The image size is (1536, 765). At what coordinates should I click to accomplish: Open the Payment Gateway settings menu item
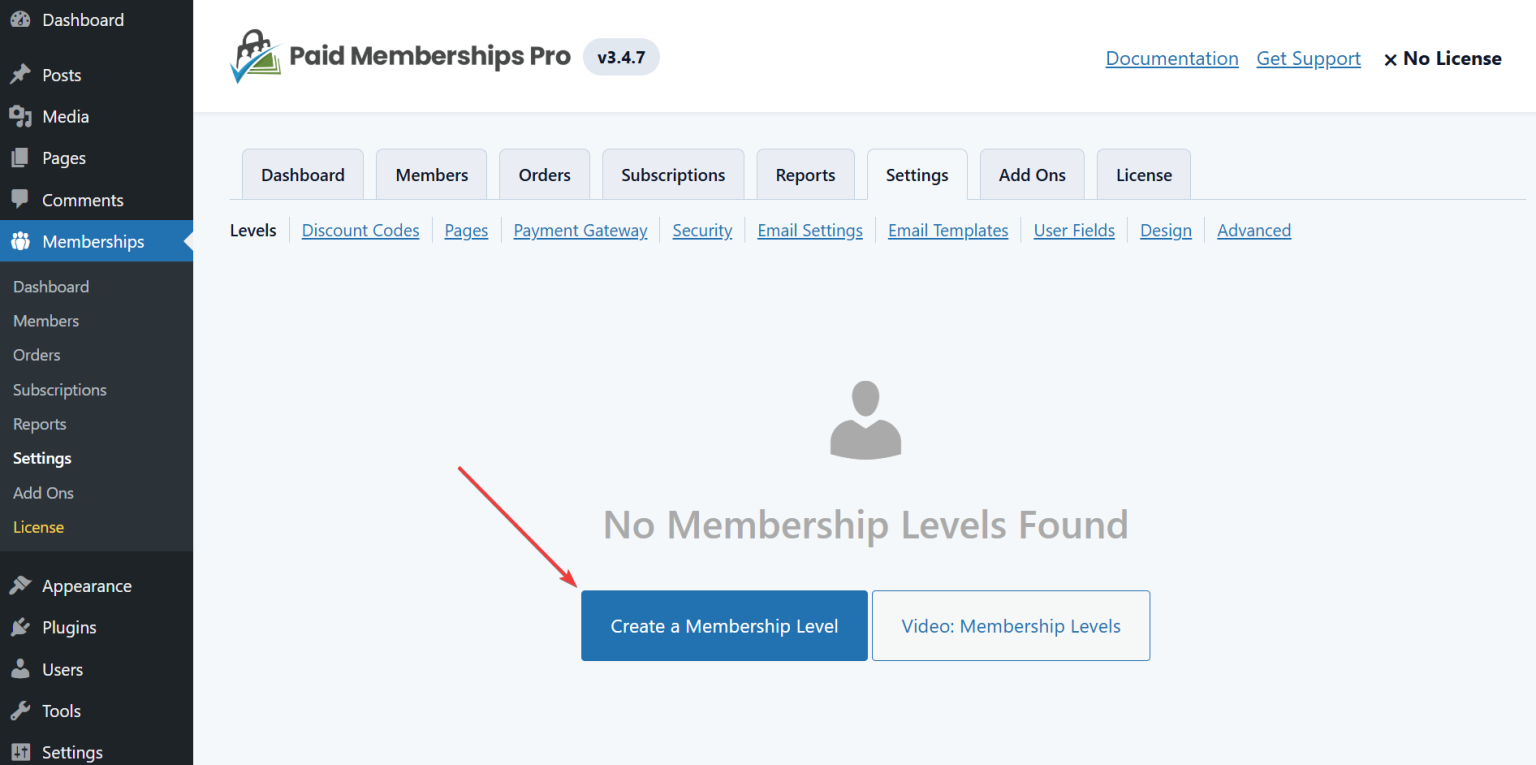tap(580, 230)
